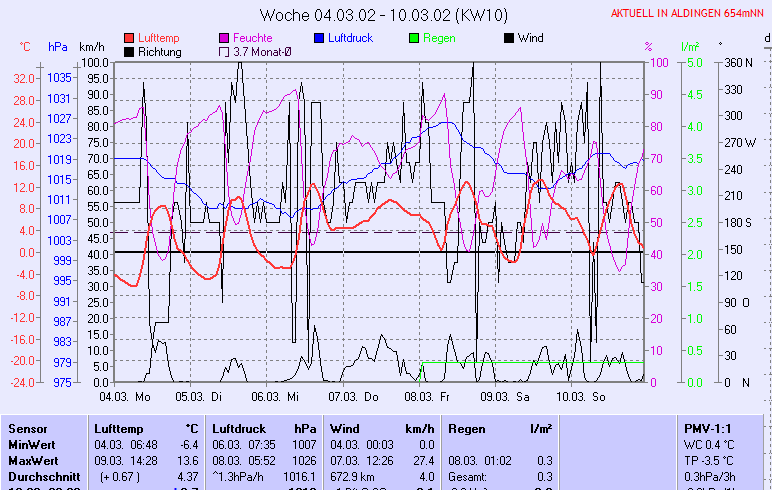Image resolution: width=772 pixels, height=490 pixels.
Task: Open the 'Regen' column header in table
Action: tap(467, 428)
